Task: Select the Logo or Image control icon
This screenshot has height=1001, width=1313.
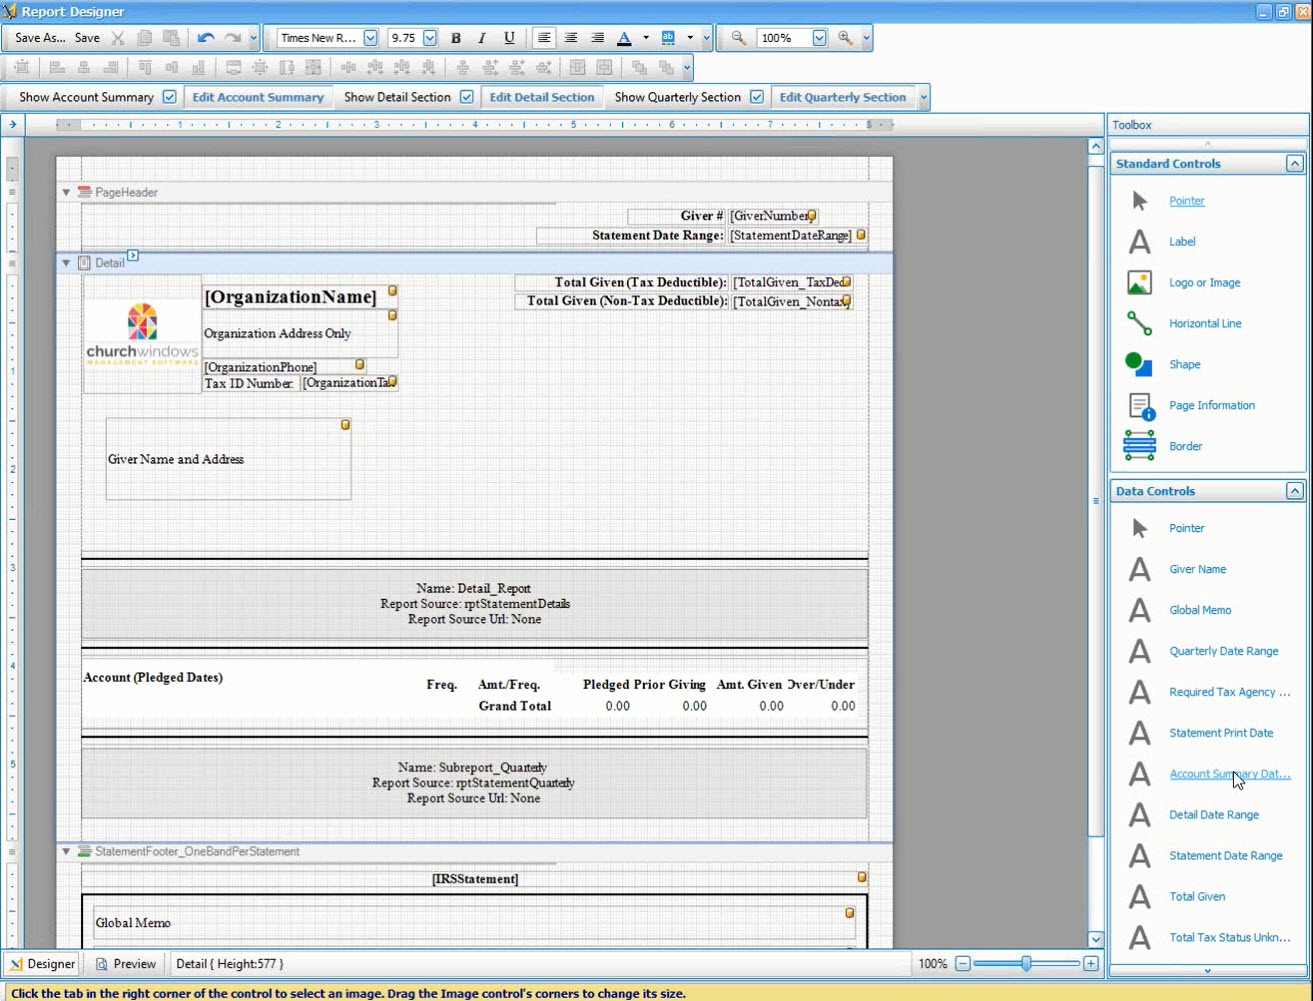Action: (x=1139, y=283)
